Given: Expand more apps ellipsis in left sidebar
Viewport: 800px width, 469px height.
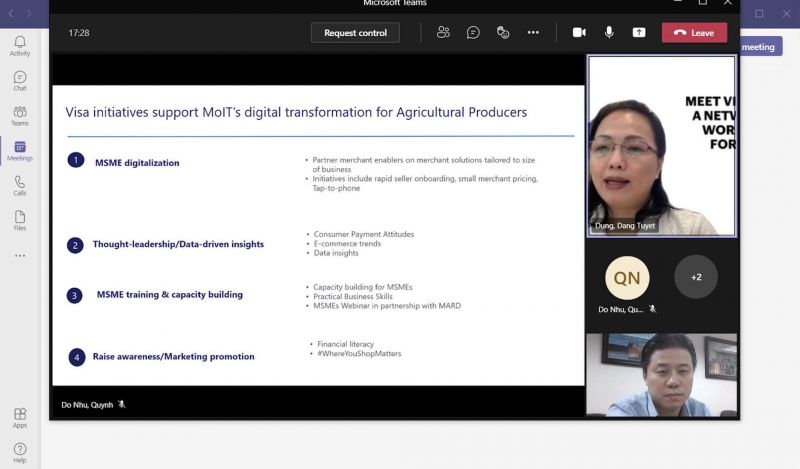Looking at the screenshot, I should 20,256.
